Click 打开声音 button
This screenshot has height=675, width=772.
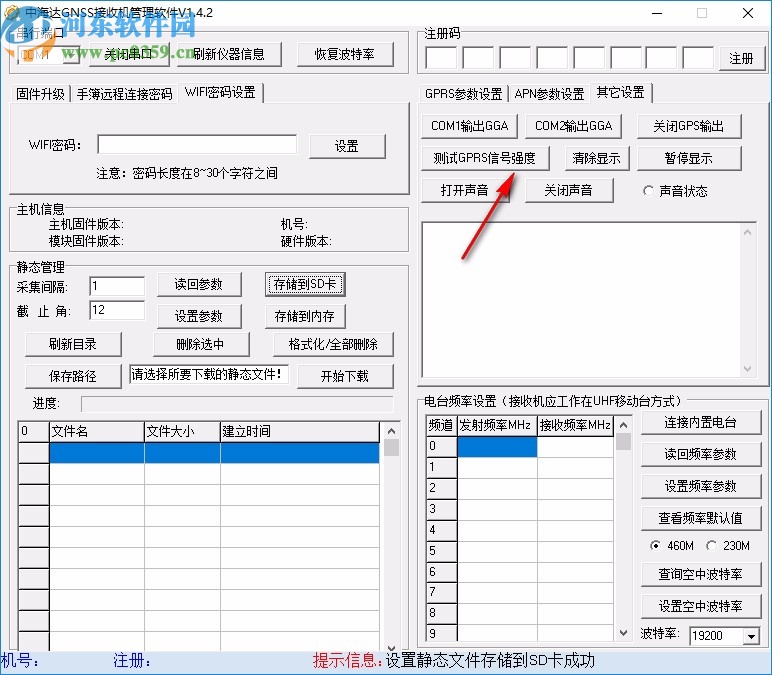(x=465, y=190)
